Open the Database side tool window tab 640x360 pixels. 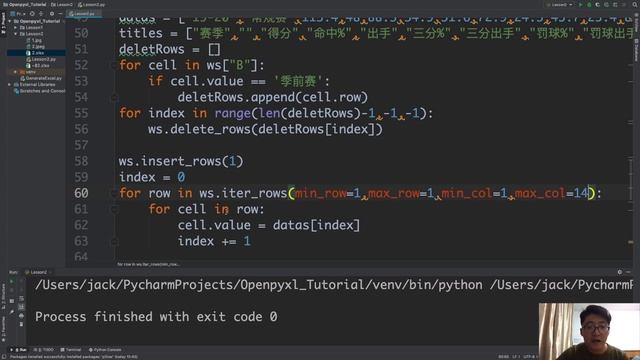click(x=636, y=50)
